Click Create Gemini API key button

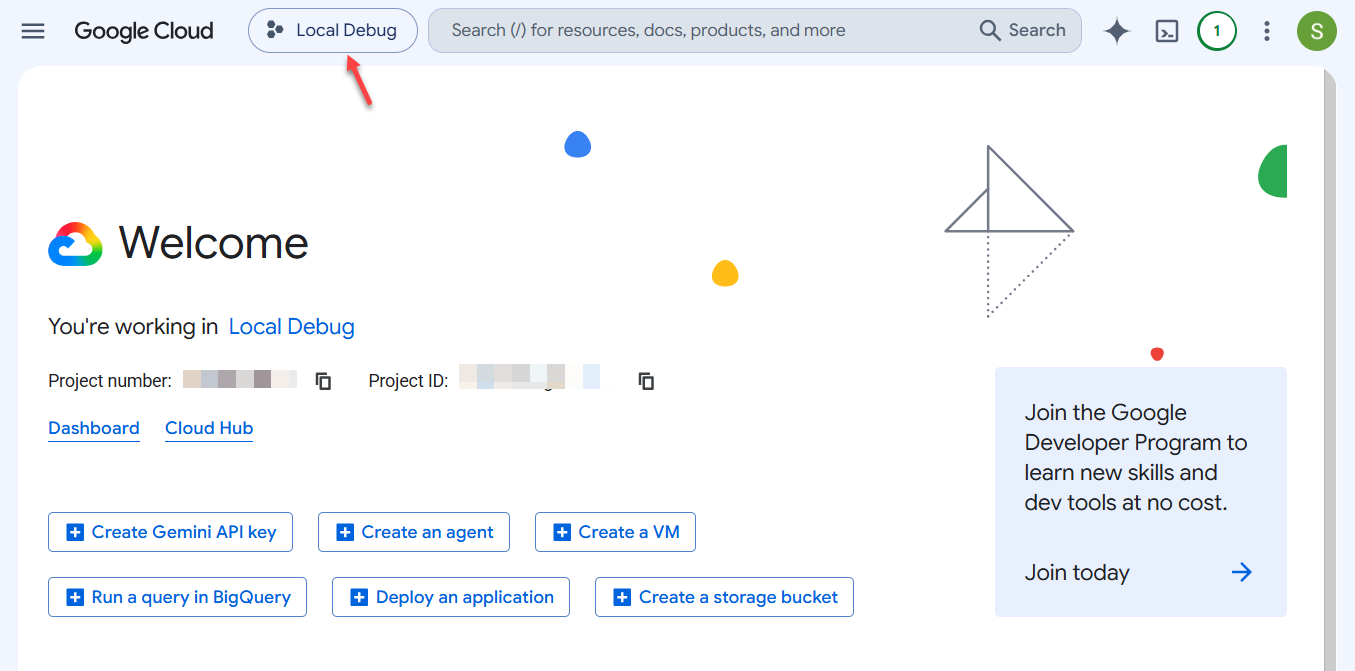(x=170, y=532)
